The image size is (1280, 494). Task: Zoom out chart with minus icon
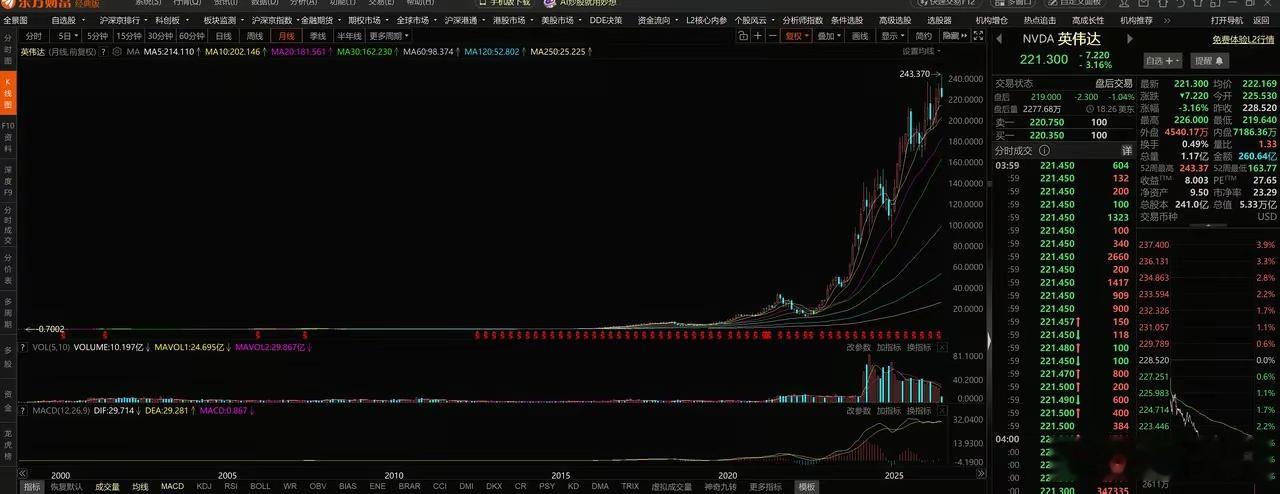pos(773,36)
